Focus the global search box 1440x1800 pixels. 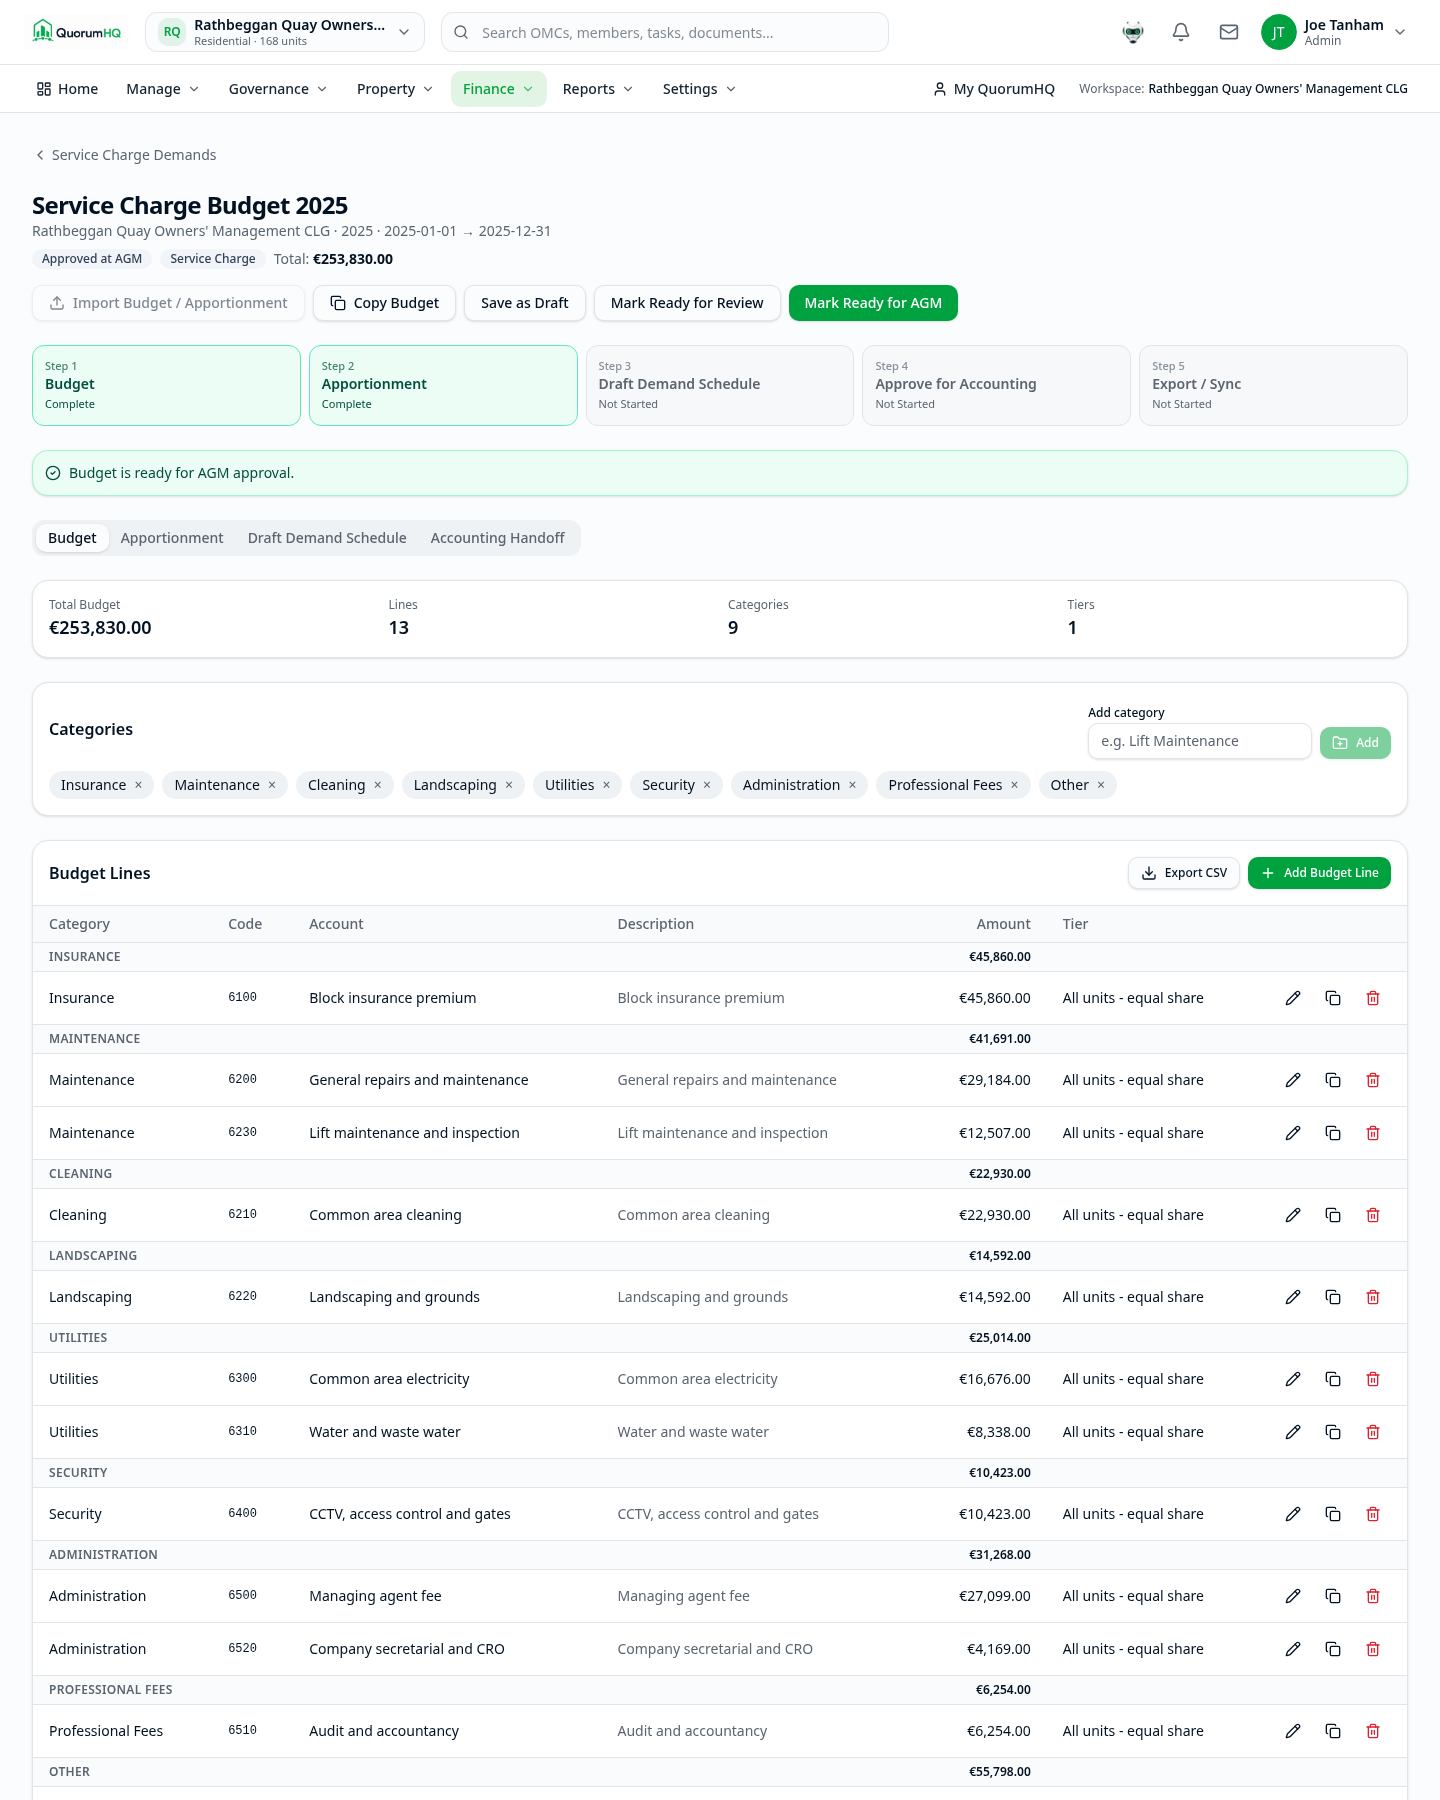click(665, 32)
